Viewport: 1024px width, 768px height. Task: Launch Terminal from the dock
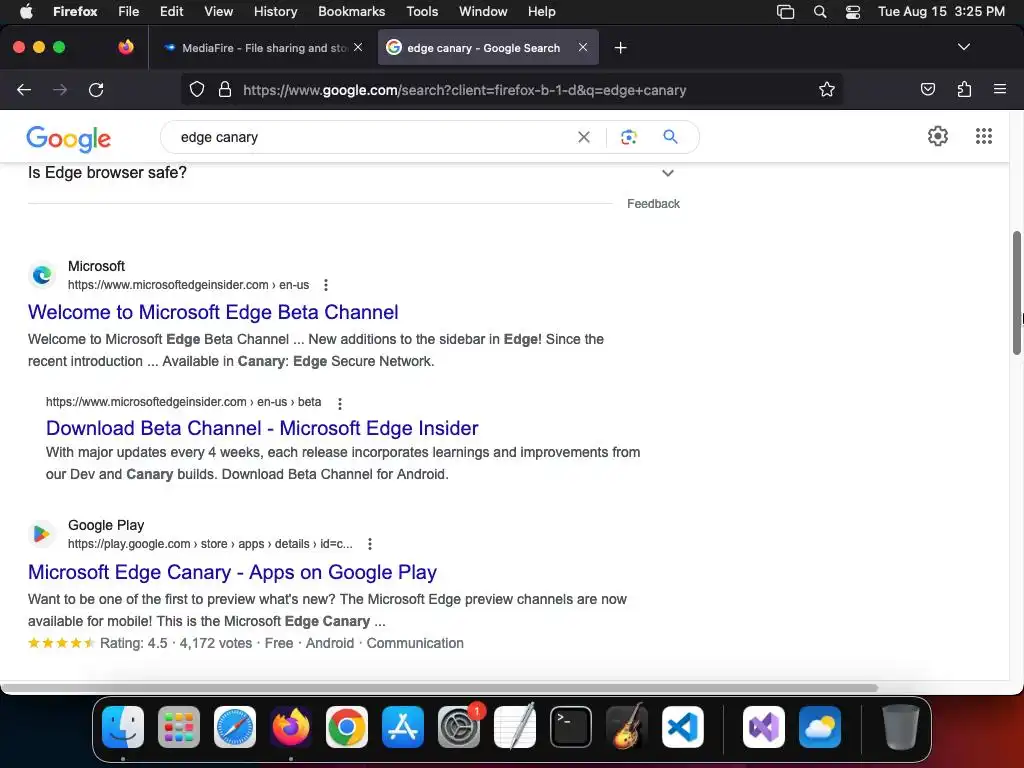tap(571, 727)
